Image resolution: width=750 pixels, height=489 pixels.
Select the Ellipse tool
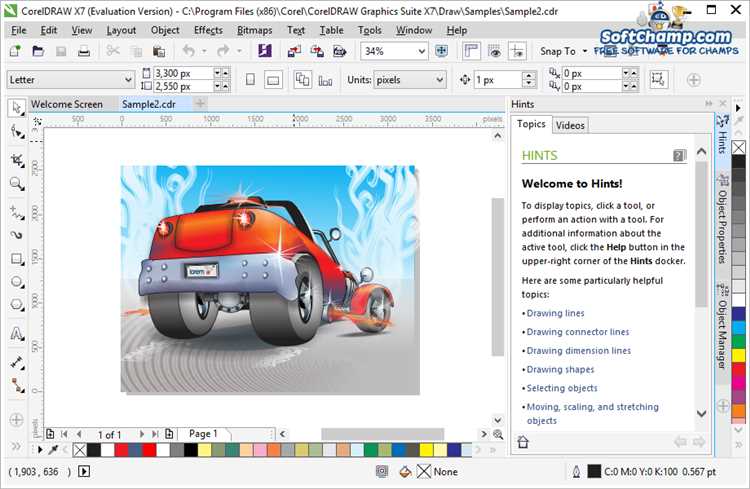pos(17,282)
